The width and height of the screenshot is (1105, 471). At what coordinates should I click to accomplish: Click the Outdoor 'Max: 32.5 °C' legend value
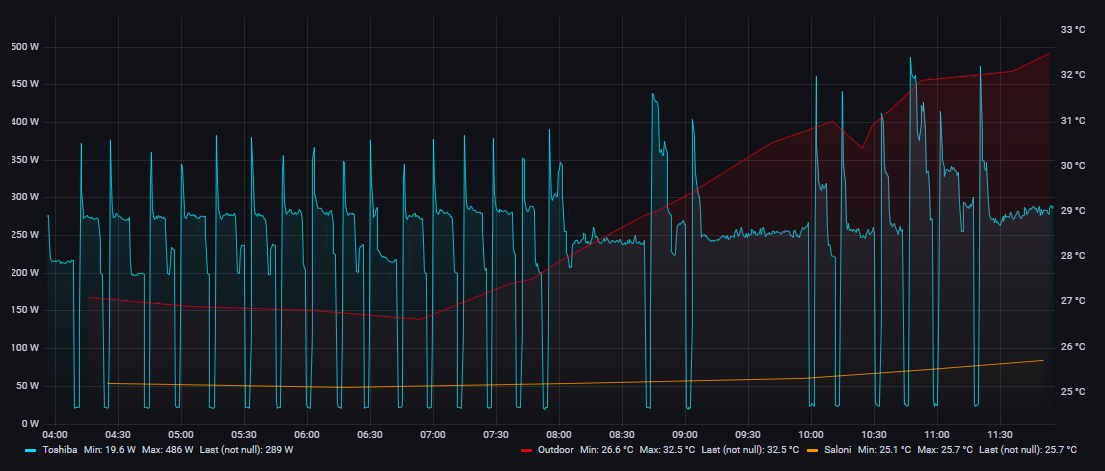point(668,450)
